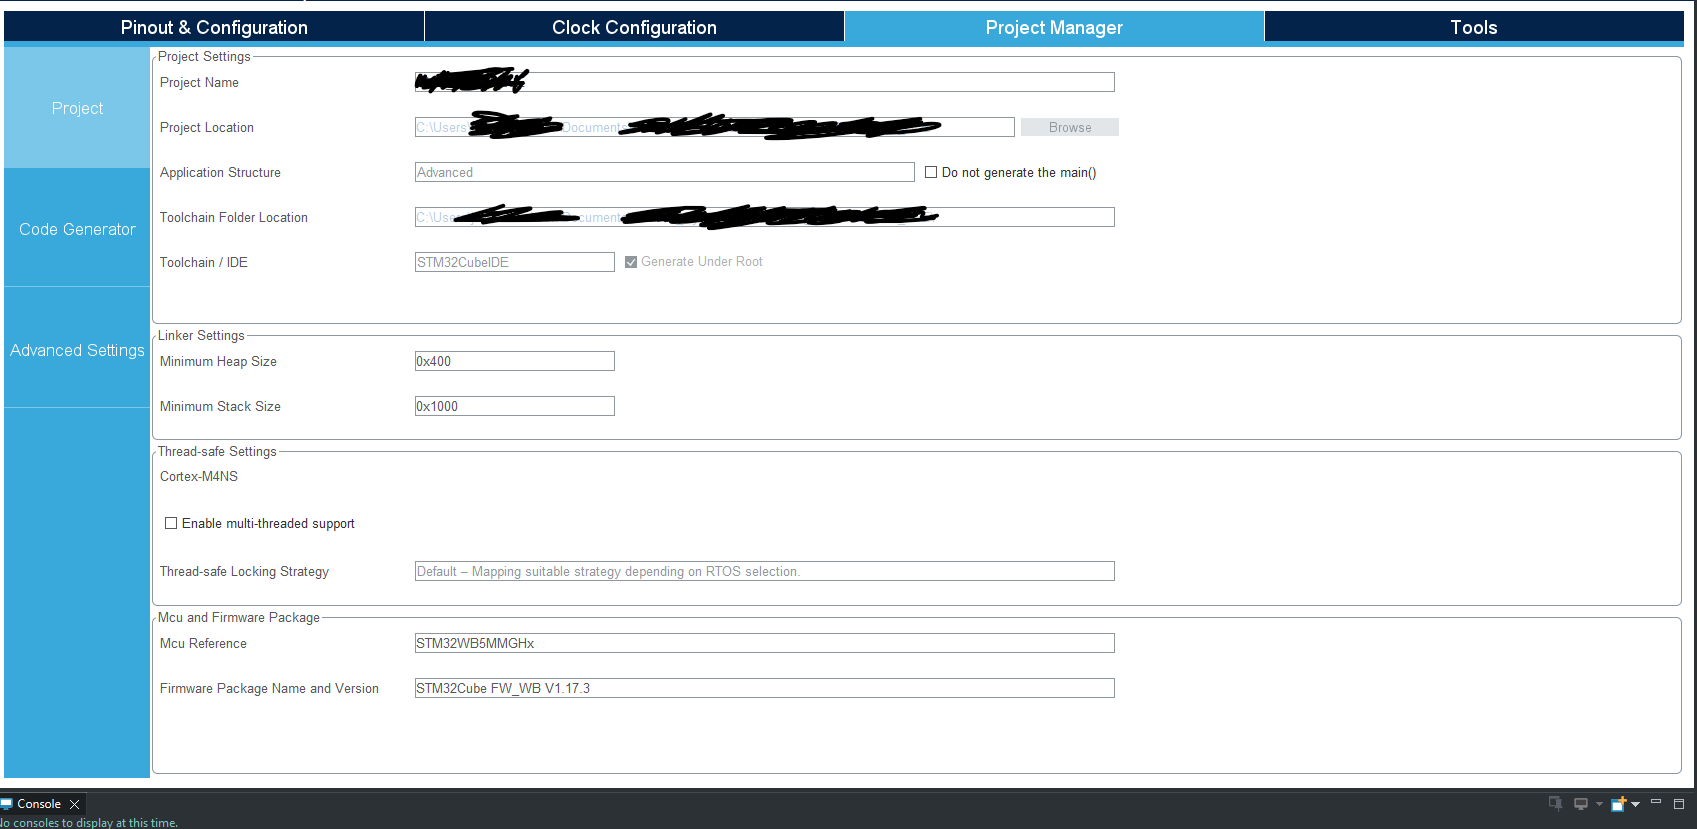Viewport: 1697px width, 829px height.
Task: Open the Toolchain / IDE dropdown
Action: click(x=515, y=262)
